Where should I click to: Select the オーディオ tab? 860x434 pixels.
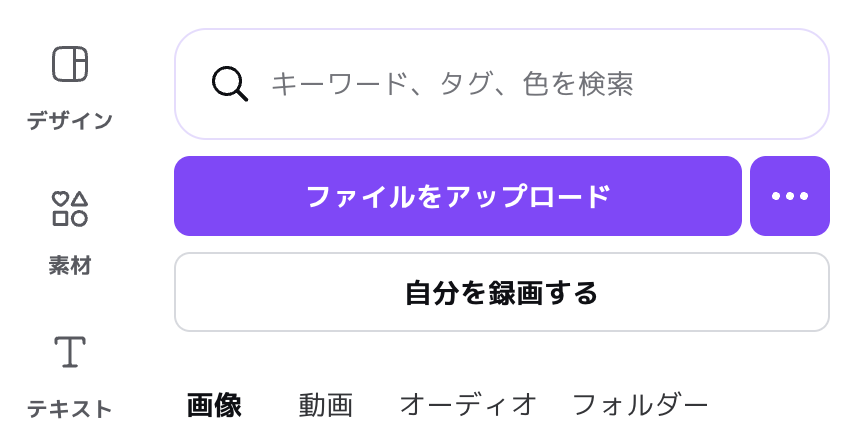click(468, 405)
